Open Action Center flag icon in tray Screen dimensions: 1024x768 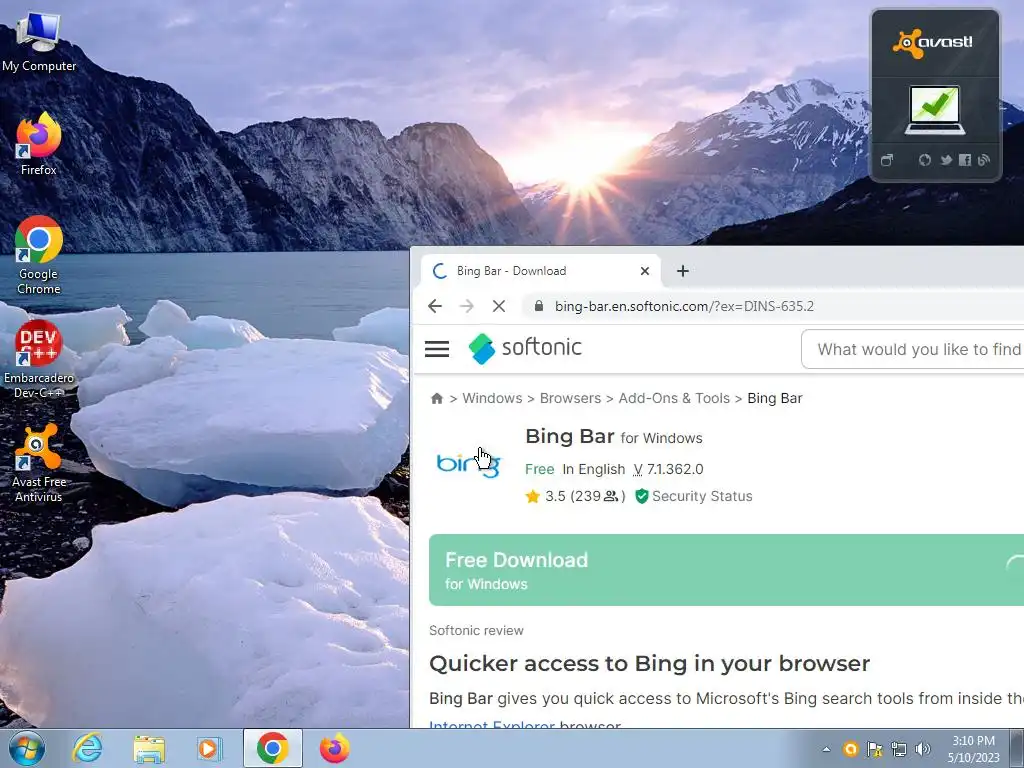(874, 749)
